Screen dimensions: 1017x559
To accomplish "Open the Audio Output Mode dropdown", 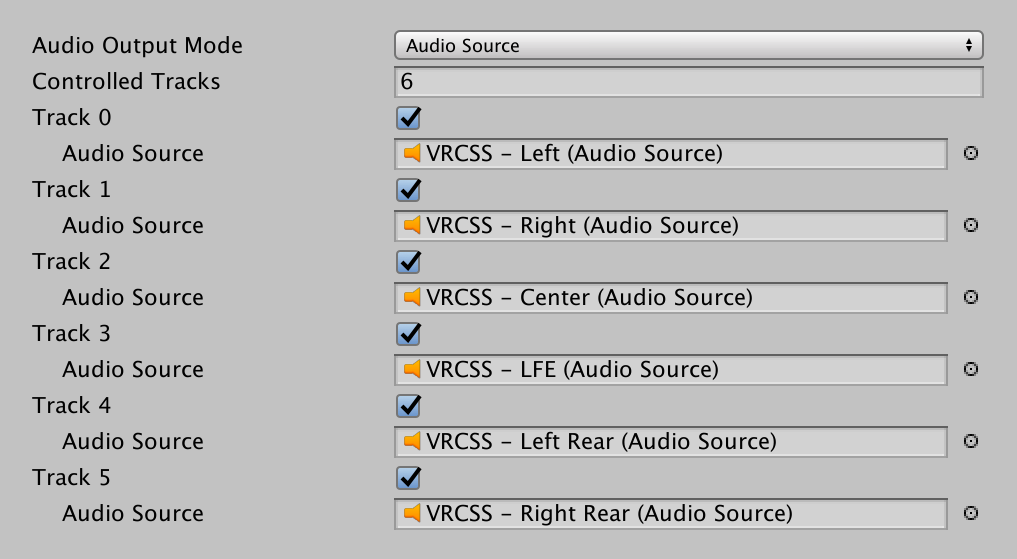I will (689, 45).
